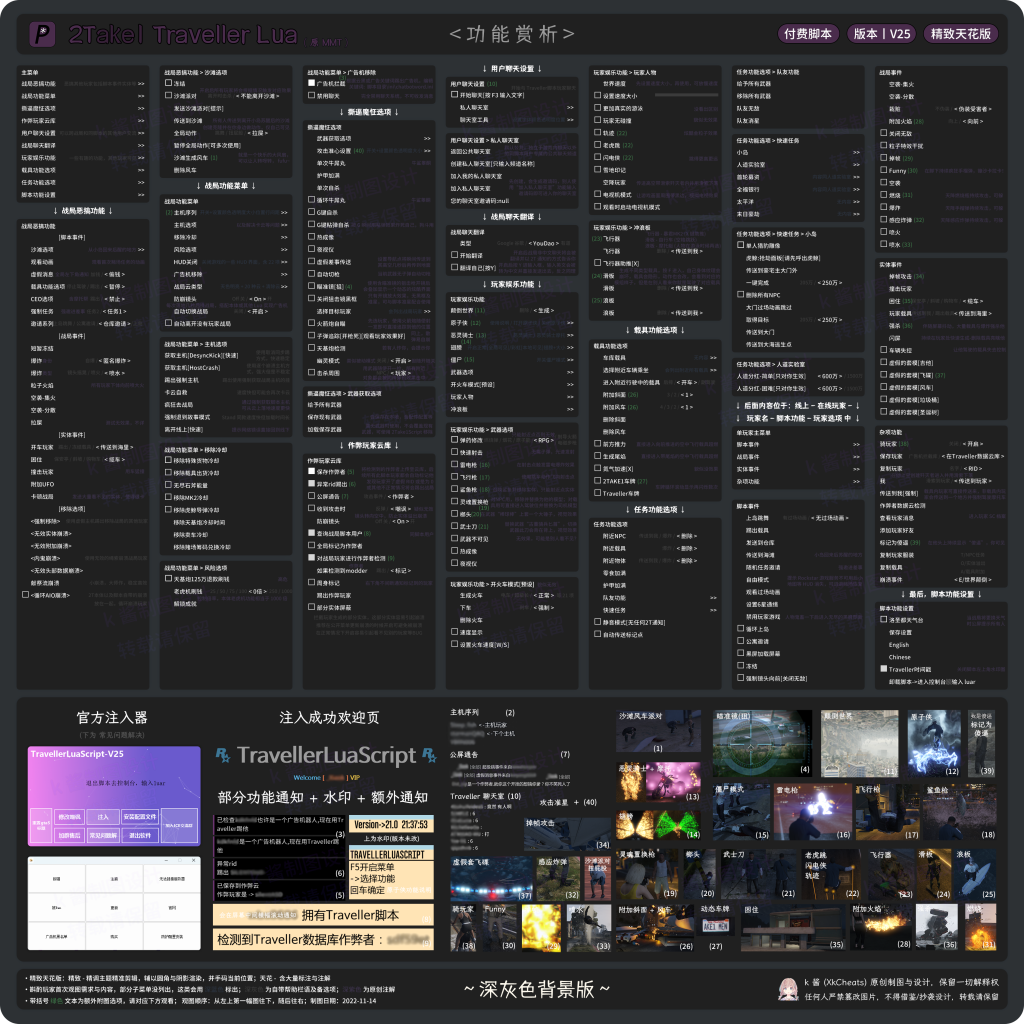This screenshot has width=1024, height=1024.
Task: Open the 动态车牌 (27) preview image
Action: tap(714, 926)
